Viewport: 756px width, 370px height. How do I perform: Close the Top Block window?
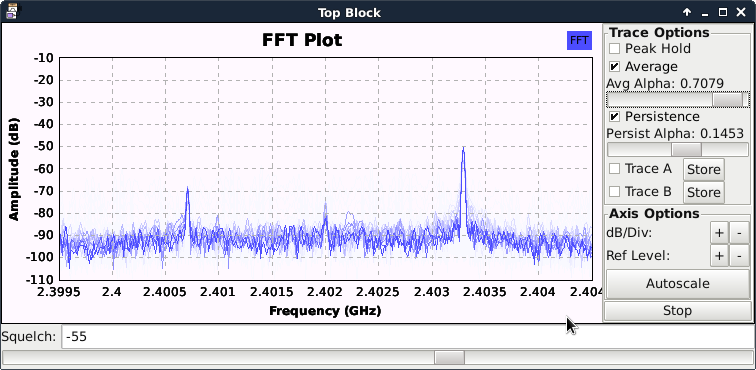click(x=741, y=13)
